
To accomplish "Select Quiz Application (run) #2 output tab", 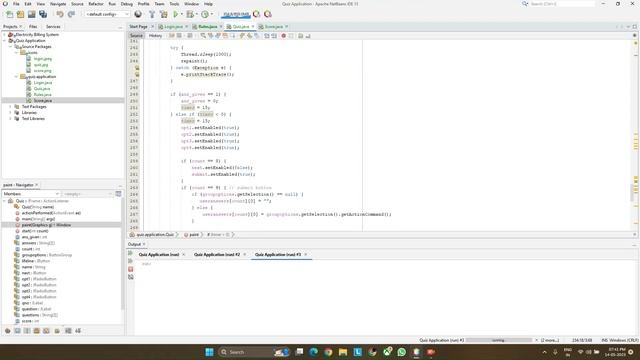I will [217, 254].
